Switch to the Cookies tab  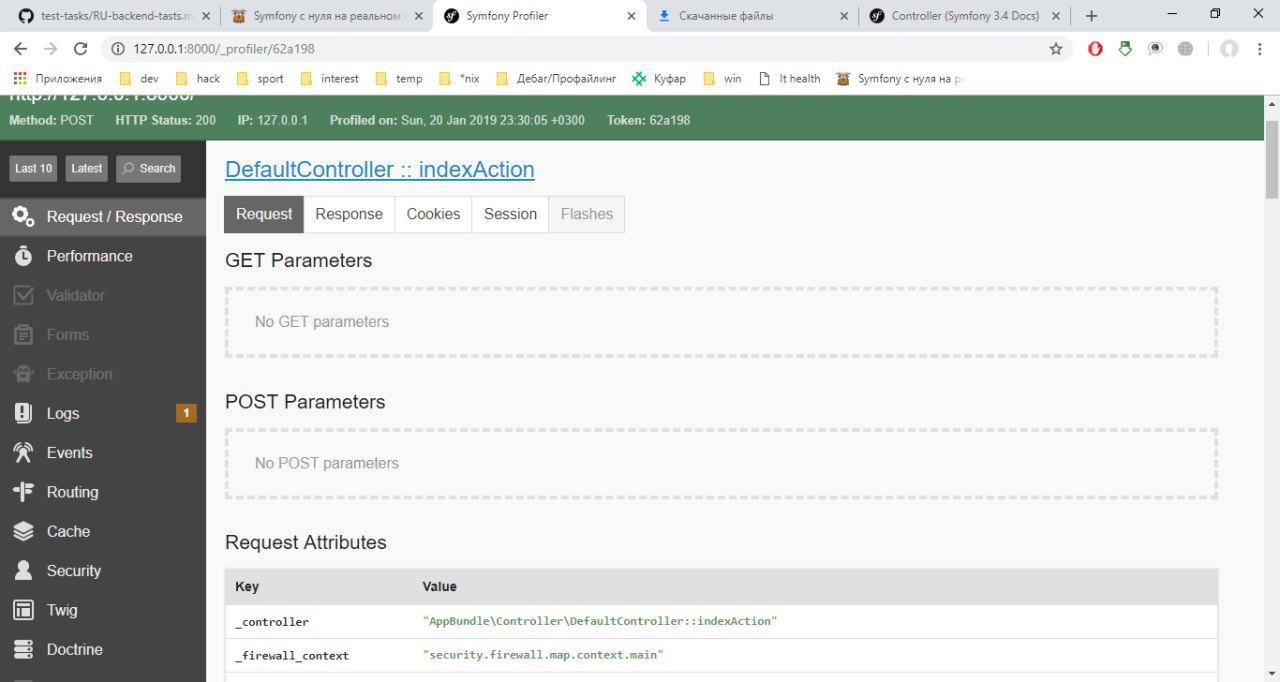(433, 214)
